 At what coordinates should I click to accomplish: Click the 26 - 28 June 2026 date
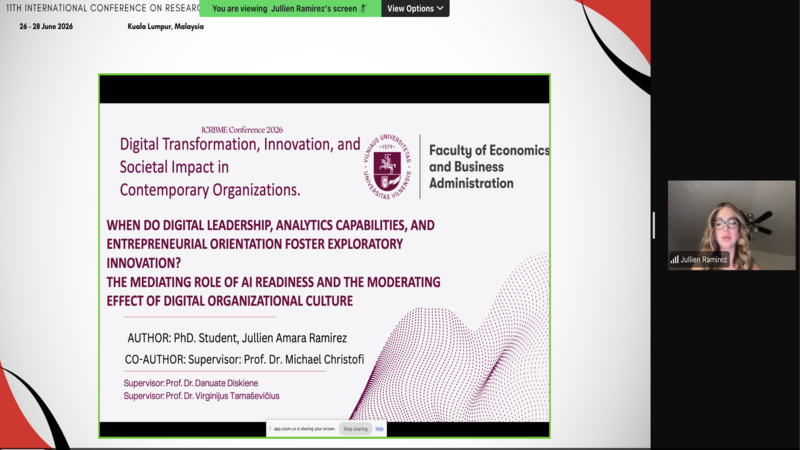click(46, 27)
